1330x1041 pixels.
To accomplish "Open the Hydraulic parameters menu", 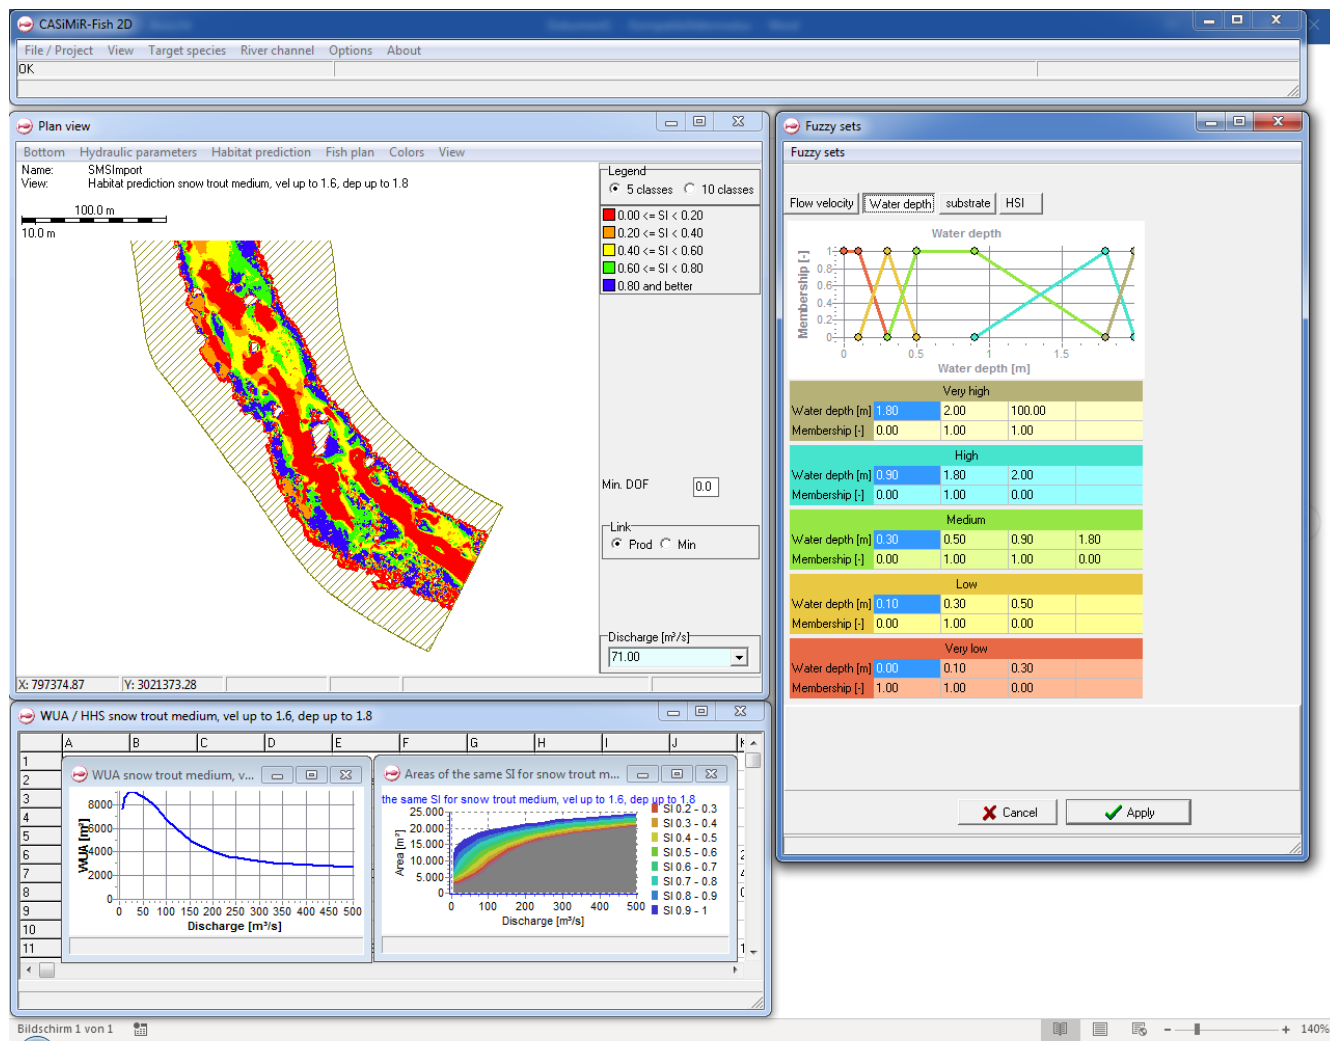I will point(138,152).
